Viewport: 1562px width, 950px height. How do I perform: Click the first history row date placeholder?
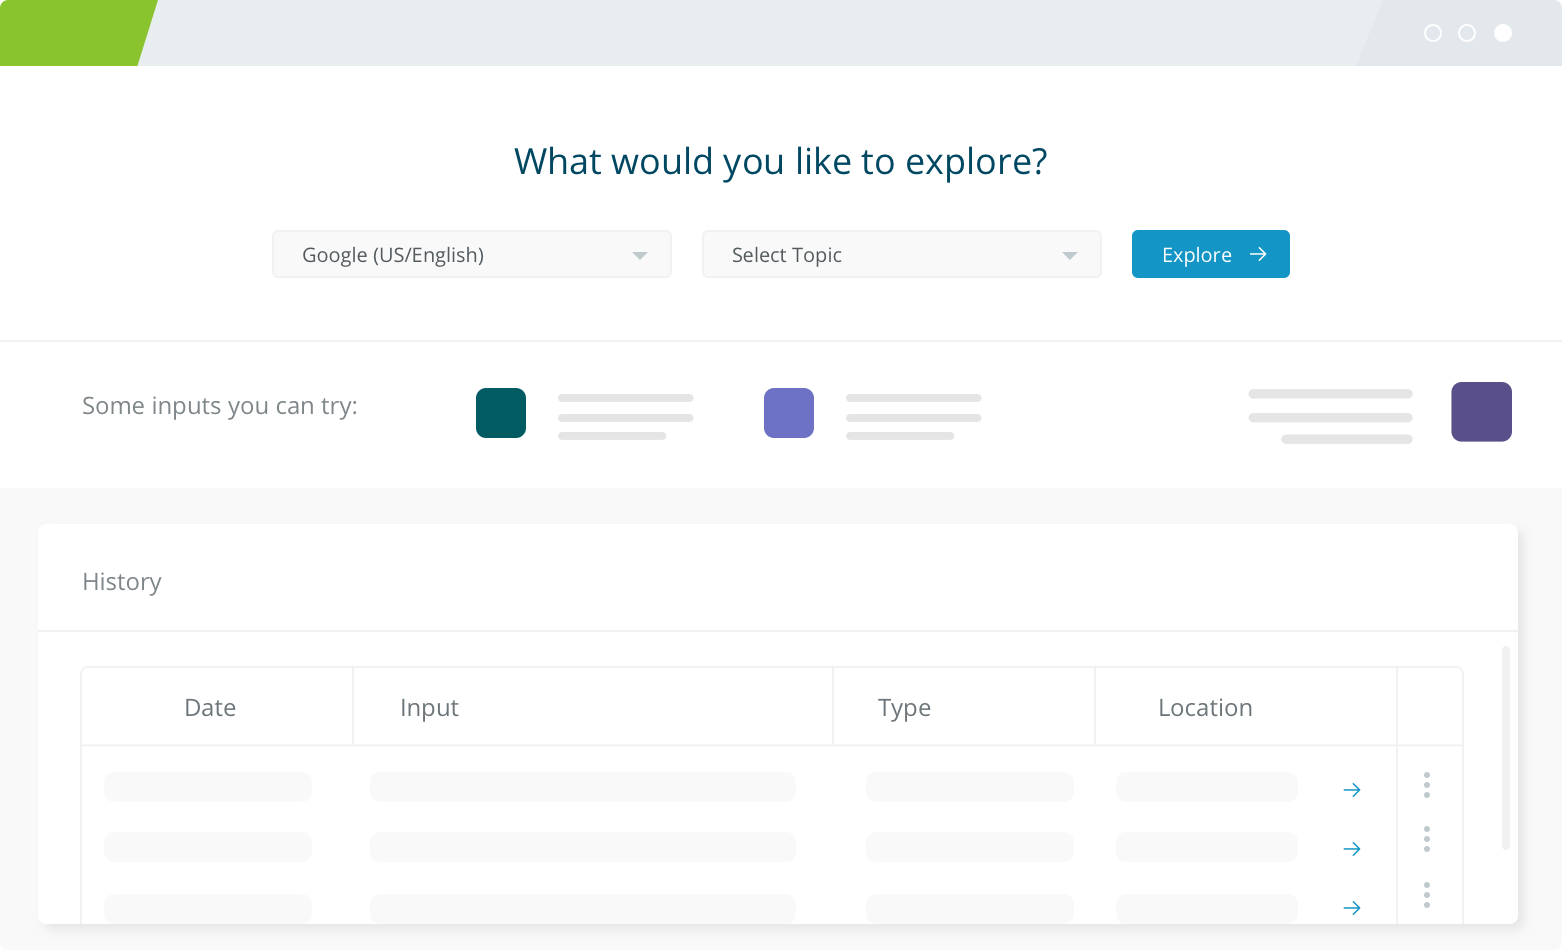tap(208, 787)
